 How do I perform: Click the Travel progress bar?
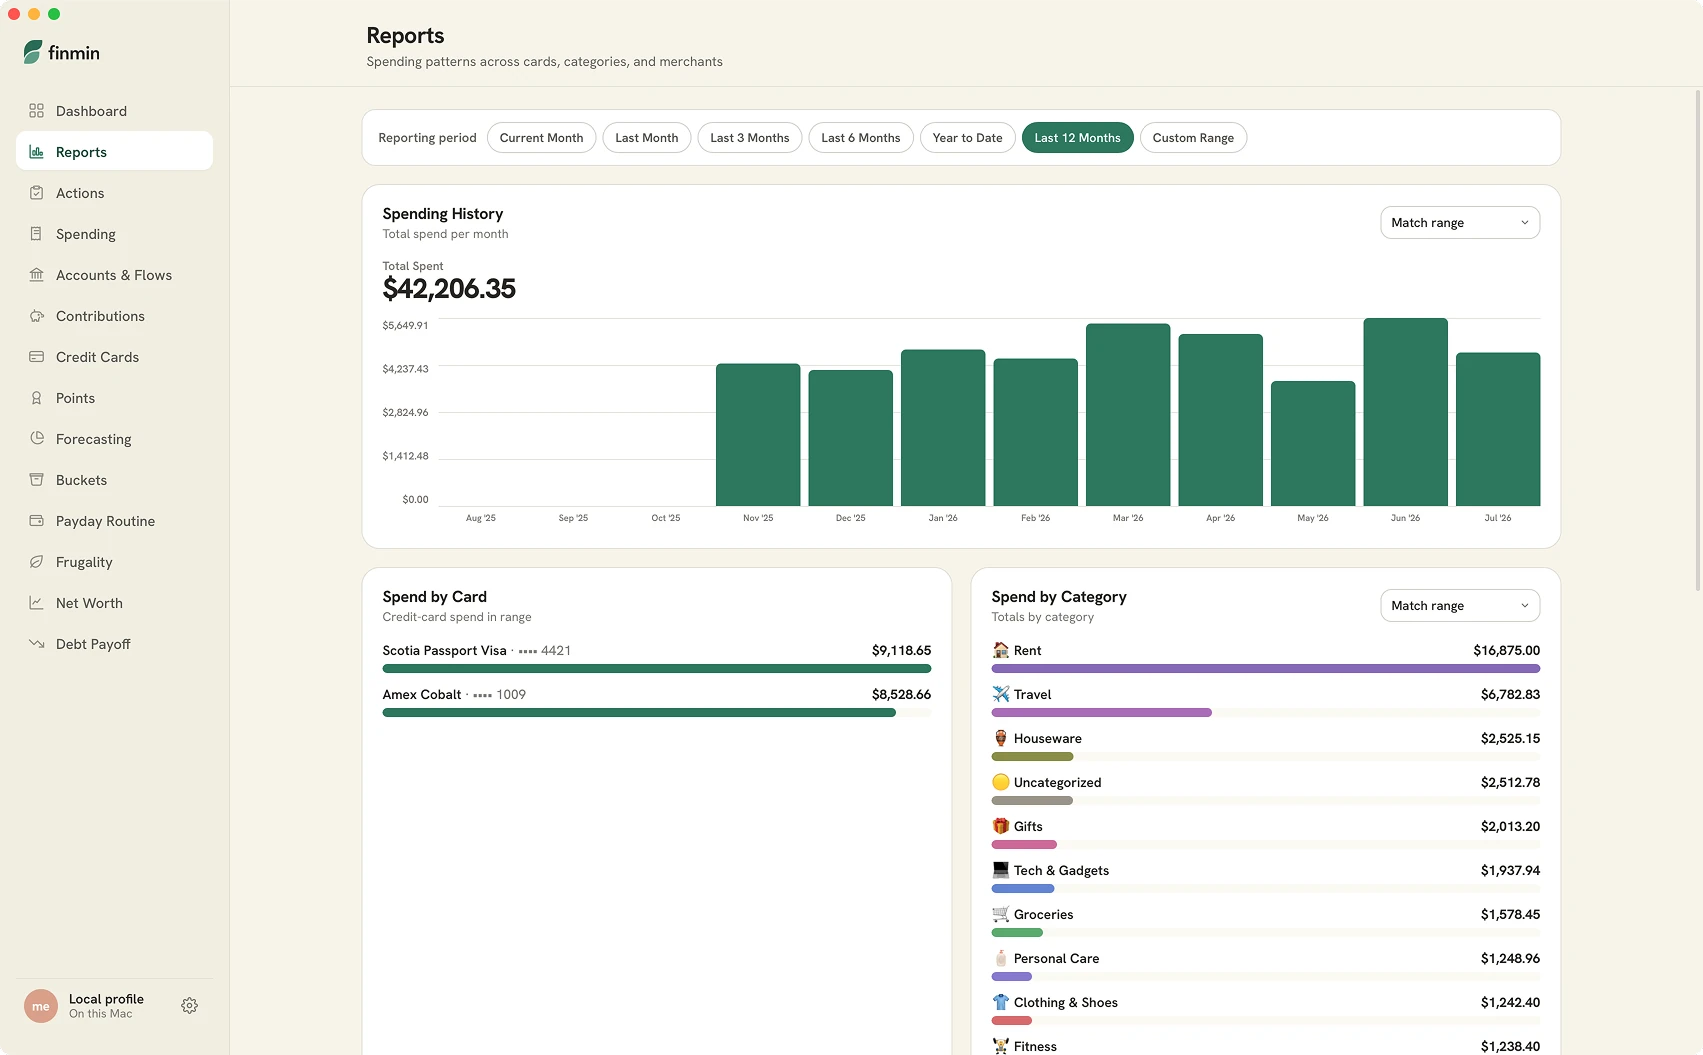(1101, 713)
